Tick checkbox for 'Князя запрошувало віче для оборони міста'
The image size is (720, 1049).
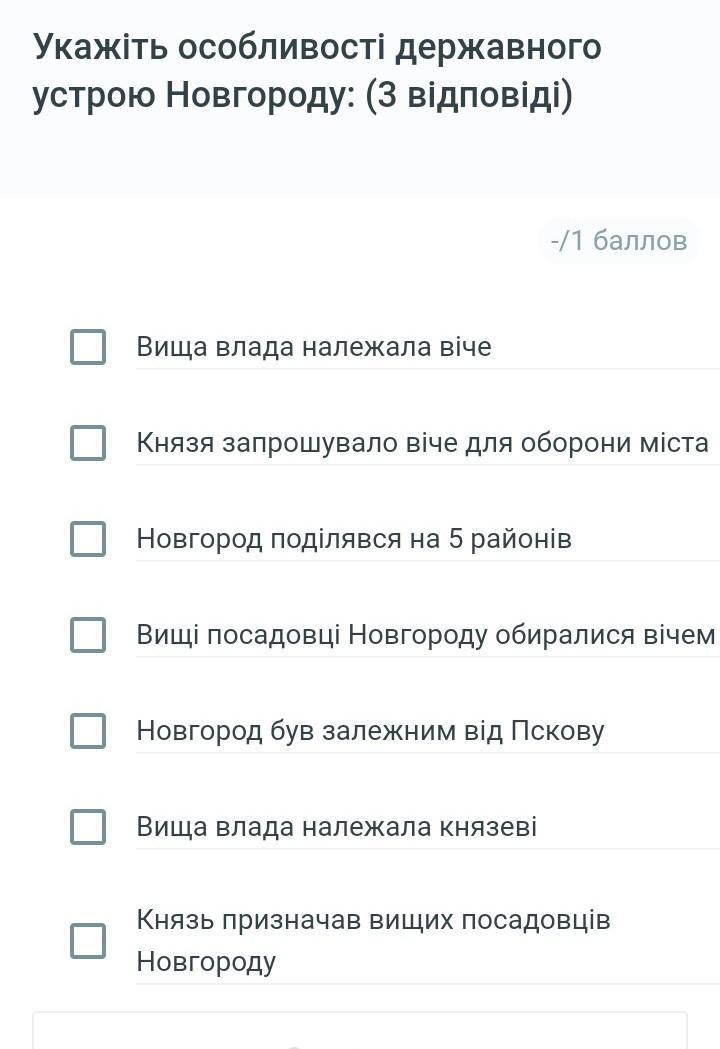point(88,443)
